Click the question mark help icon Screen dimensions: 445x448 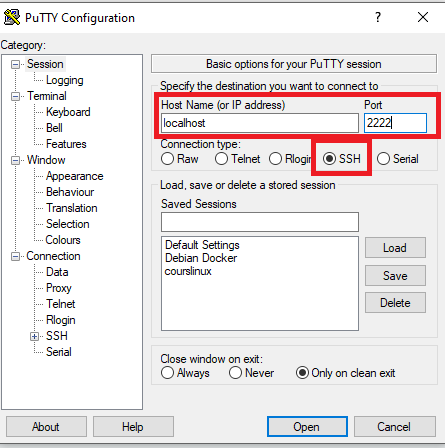pyautogui.click(x=378, y=17)
